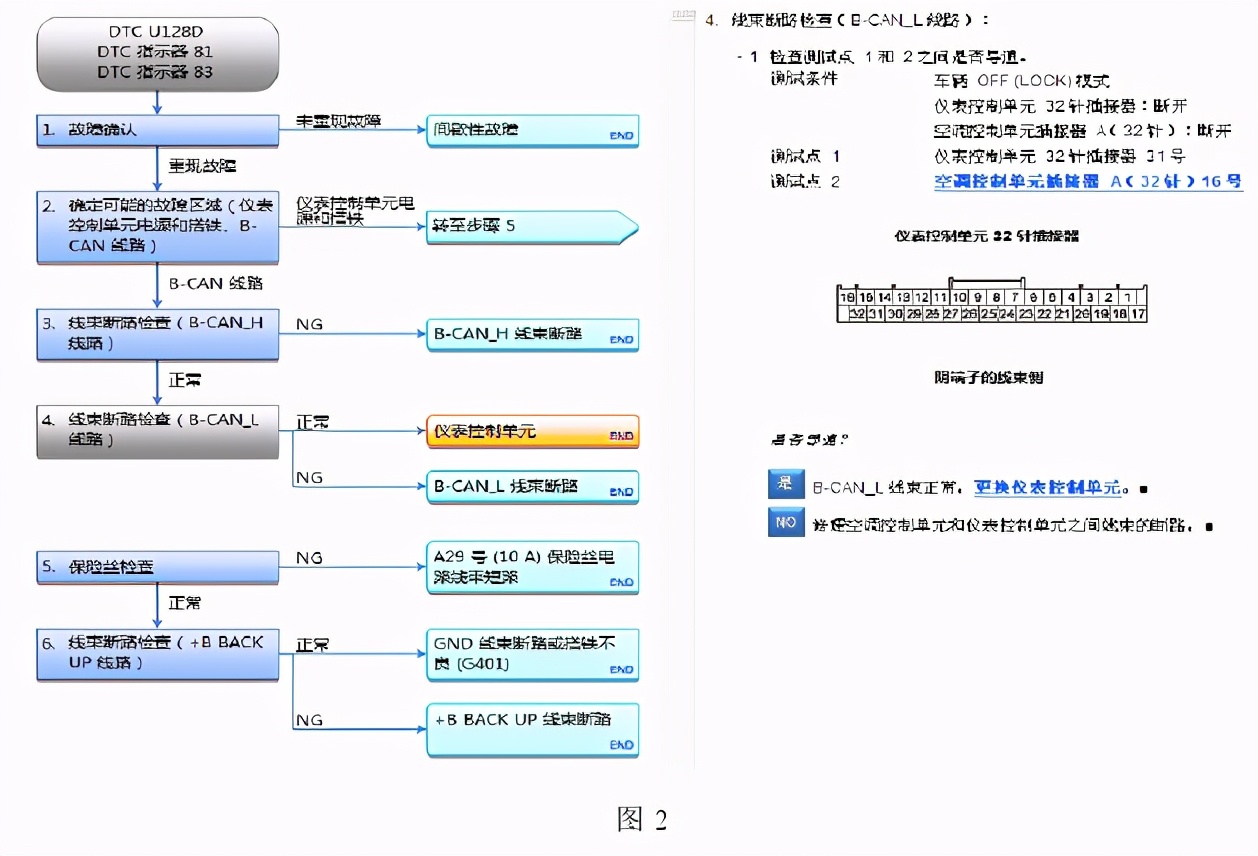Screen dimensions: 1258x856
Task: Select the 线束断路检查 B-CAN_L step 4 box
Action: point(156,432)
